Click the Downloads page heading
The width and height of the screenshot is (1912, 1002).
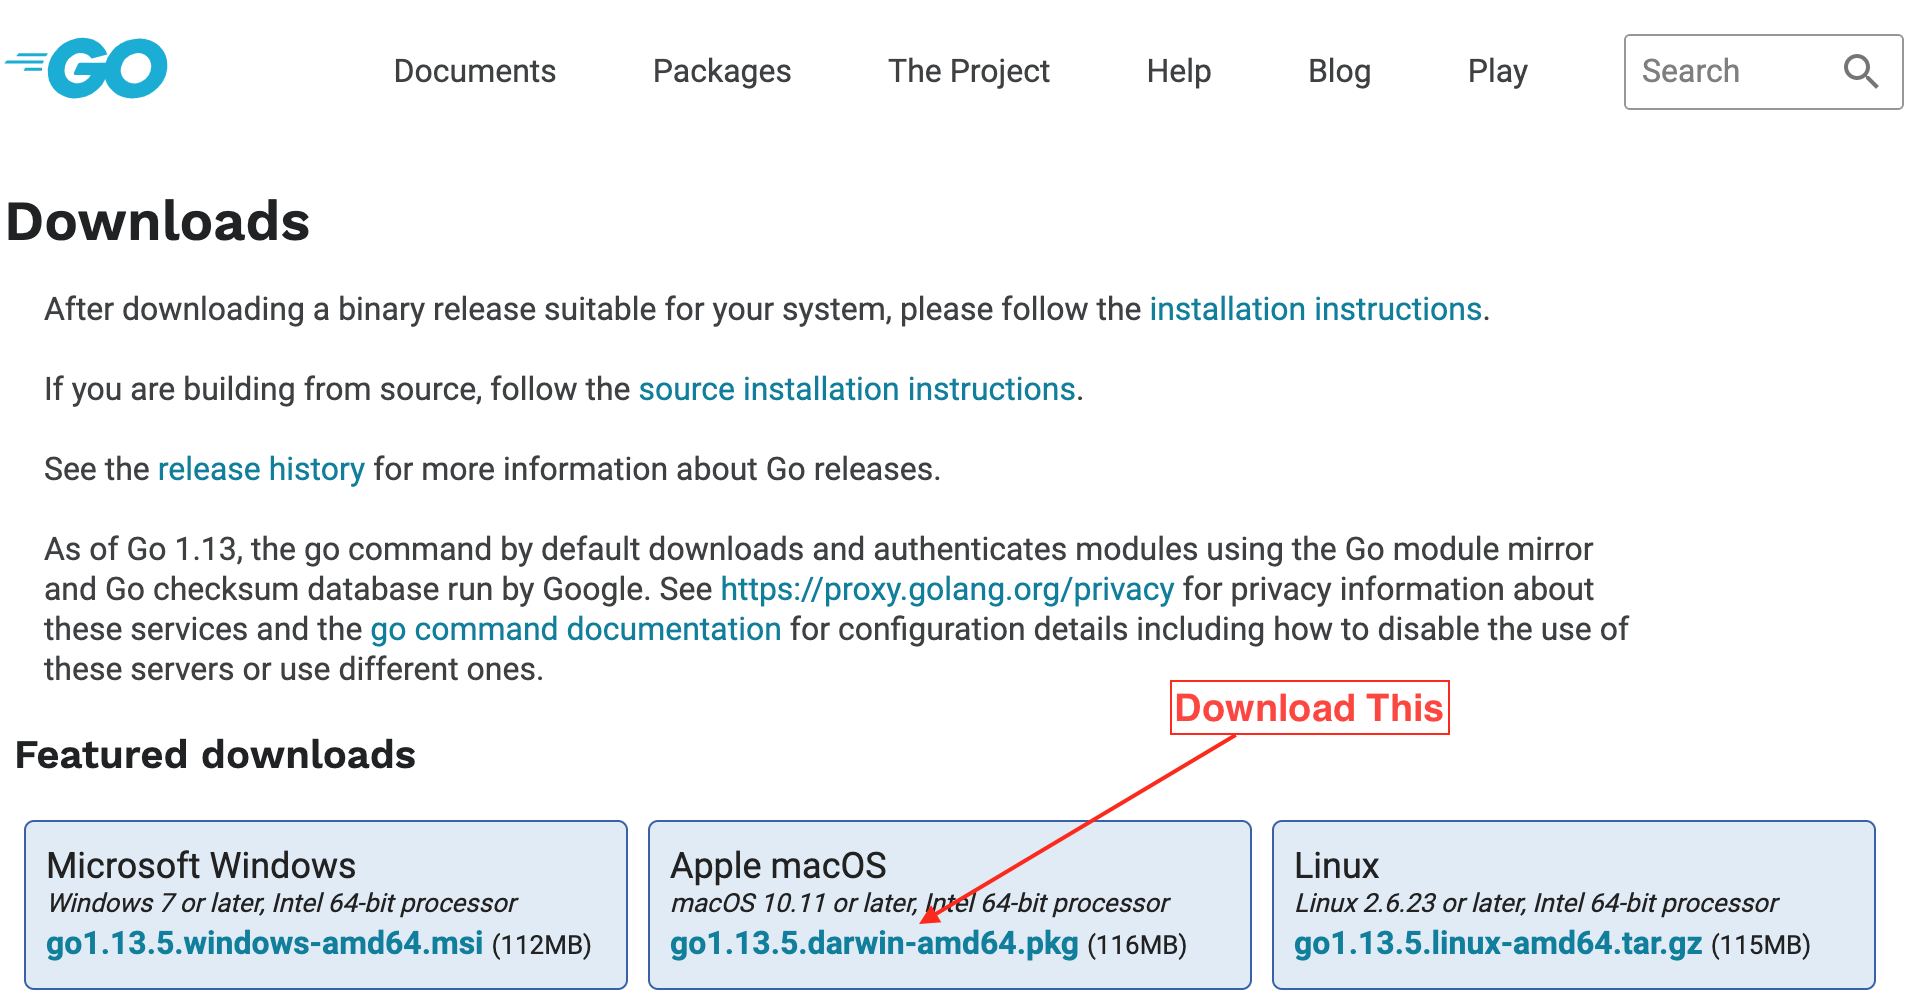[158, 221]
